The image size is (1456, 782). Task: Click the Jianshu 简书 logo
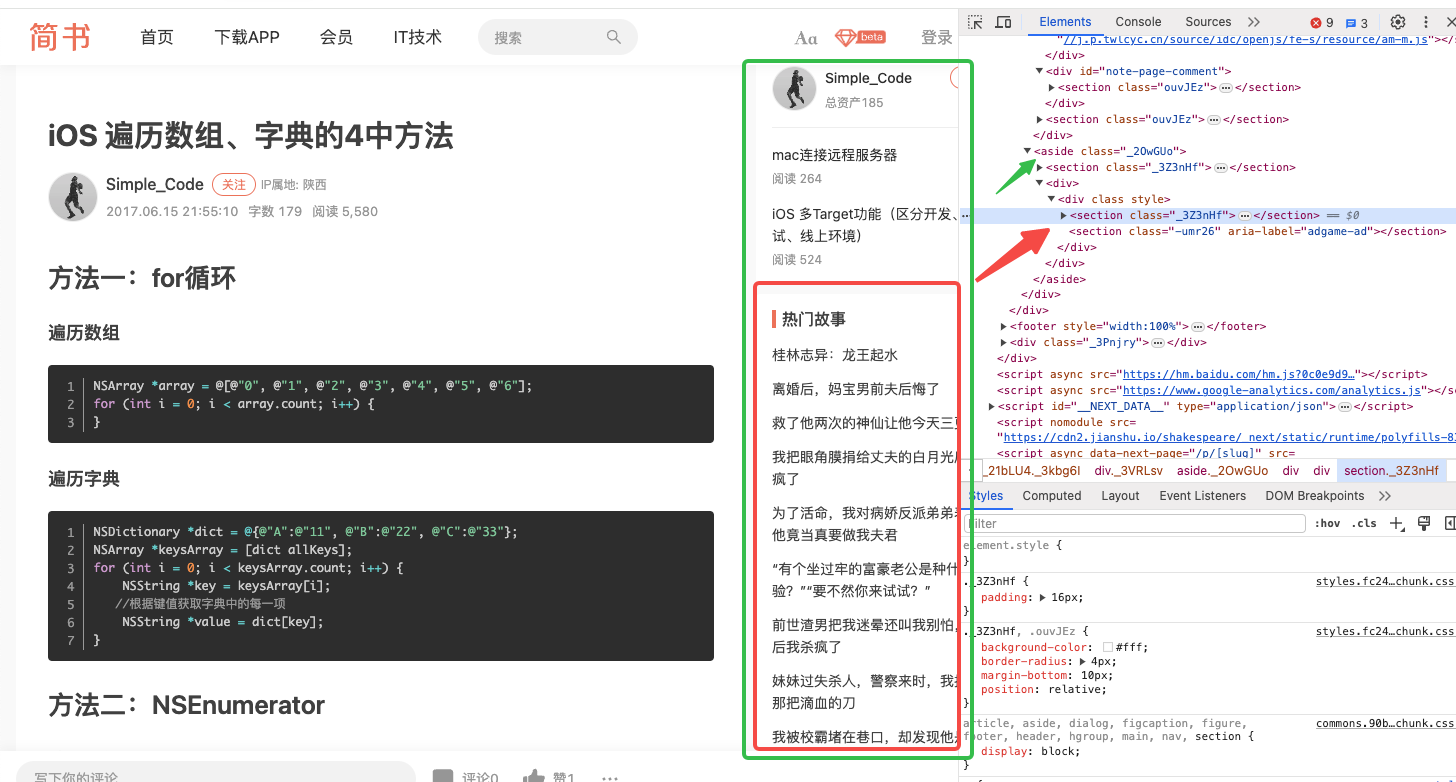point(60,37)
